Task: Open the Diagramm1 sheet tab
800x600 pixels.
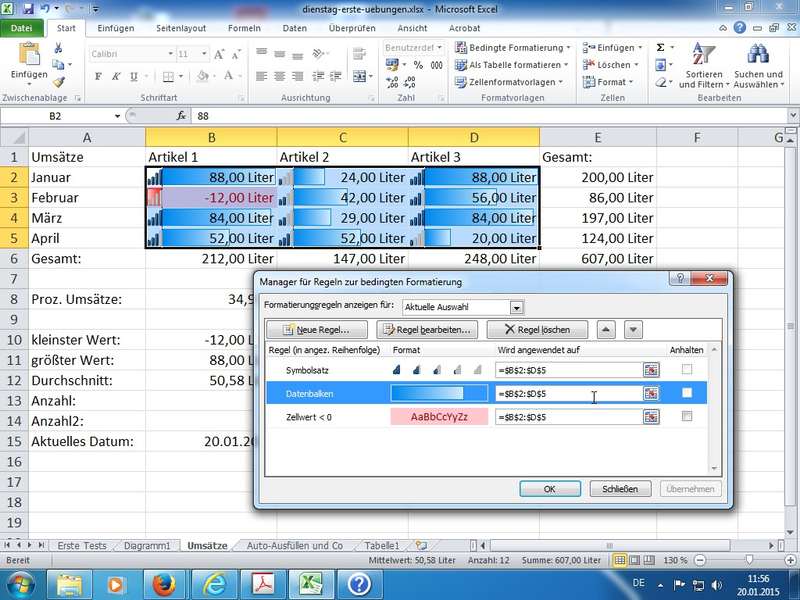Action: pyautogui.click(x=147, y=546)
